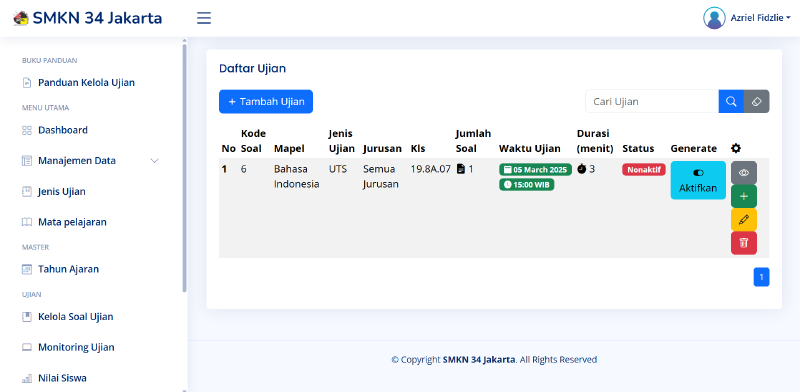800x392 pixels.
Task: Click the Nonaktif status badge
Action: 644,170
